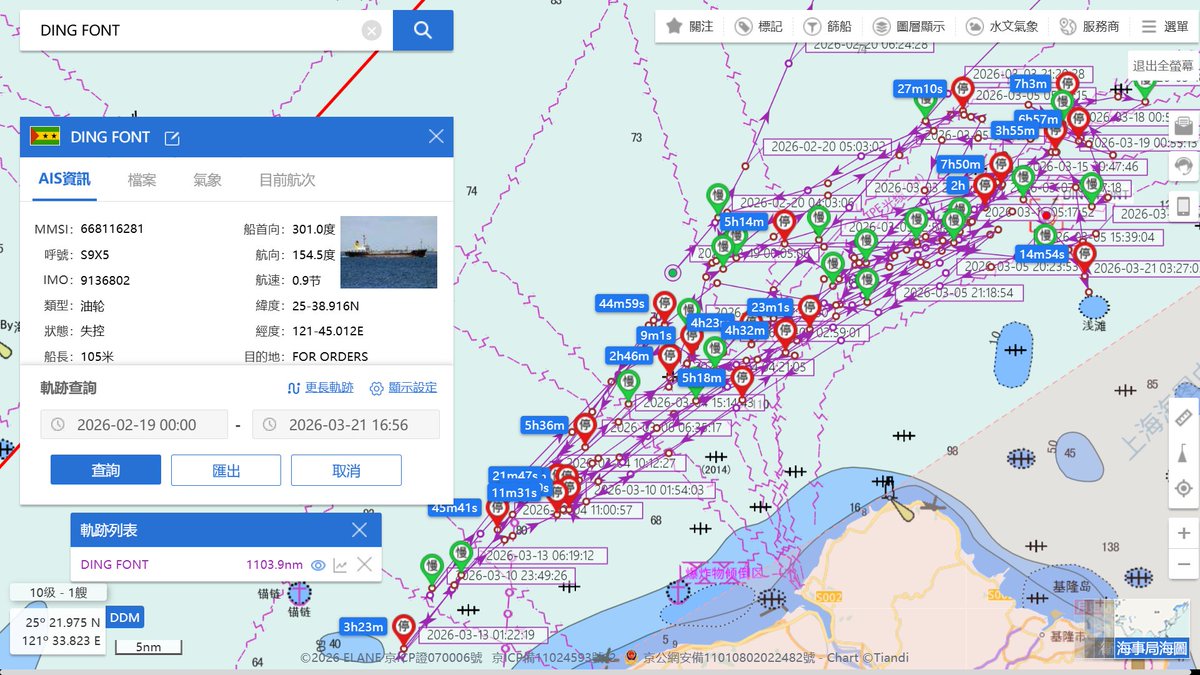This screenshot has width=1200, height=675.
Task: Click the 5h14m stop label
Action: click(x=744, y=221)
